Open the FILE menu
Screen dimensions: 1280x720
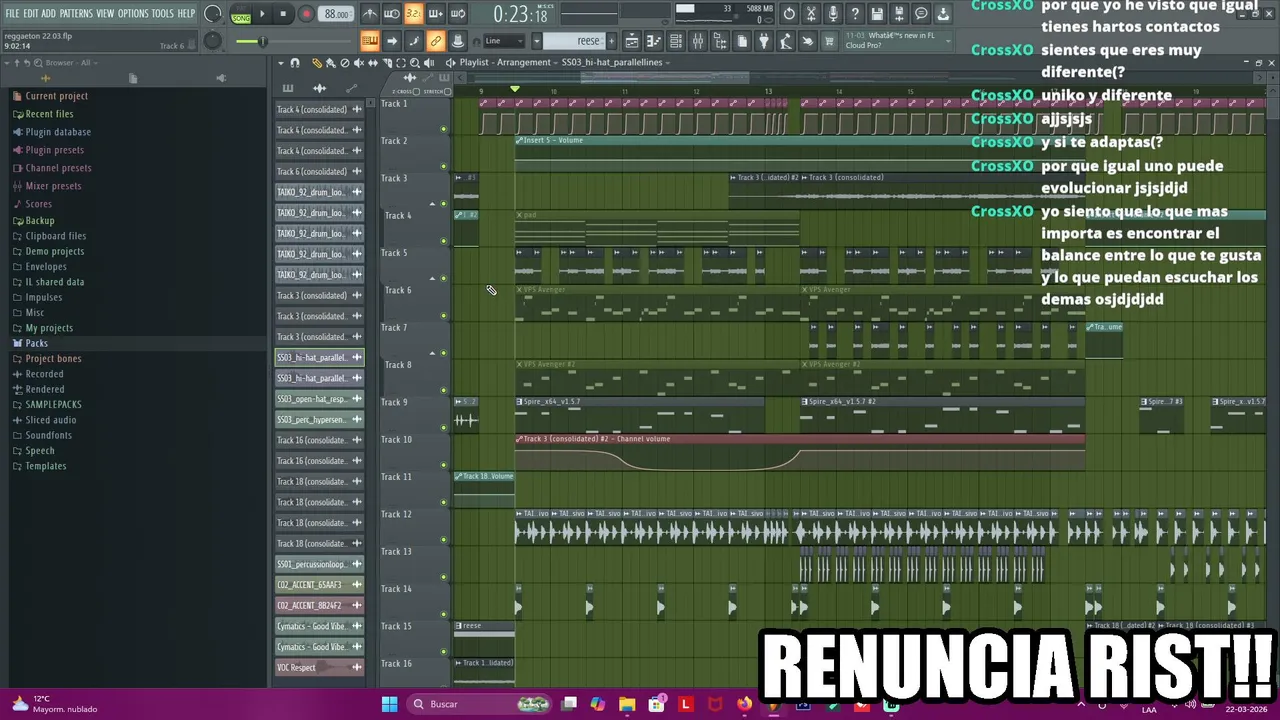13,13
